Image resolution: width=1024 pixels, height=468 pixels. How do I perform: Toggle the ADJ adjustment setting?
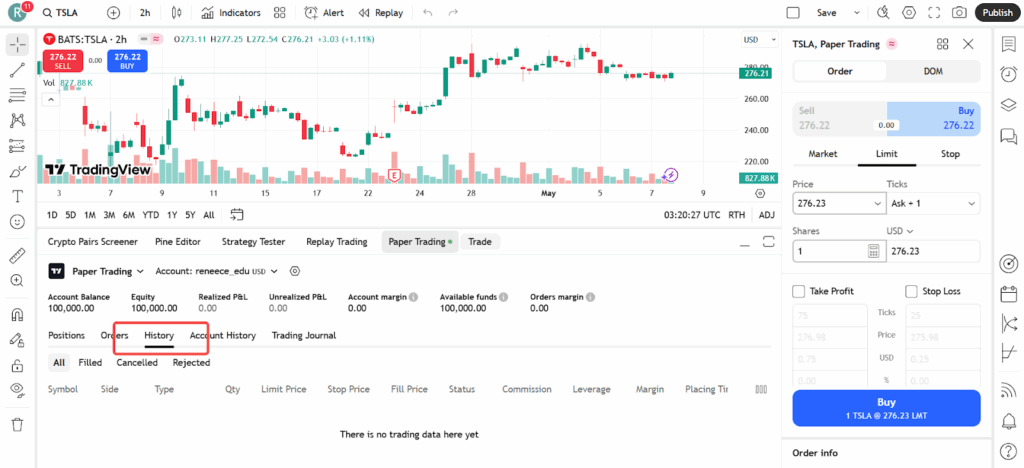point(766,215)
